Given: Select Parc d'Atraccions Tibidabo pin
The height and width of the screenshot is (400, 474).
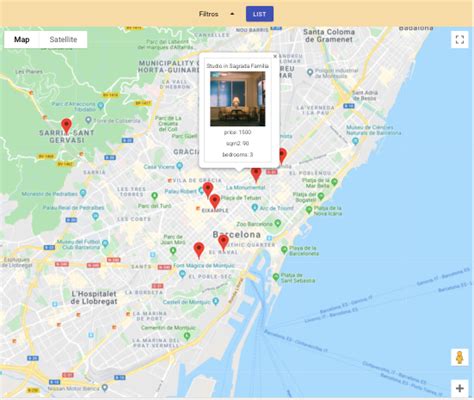Looking at the screenshot, I should [101, 106].
